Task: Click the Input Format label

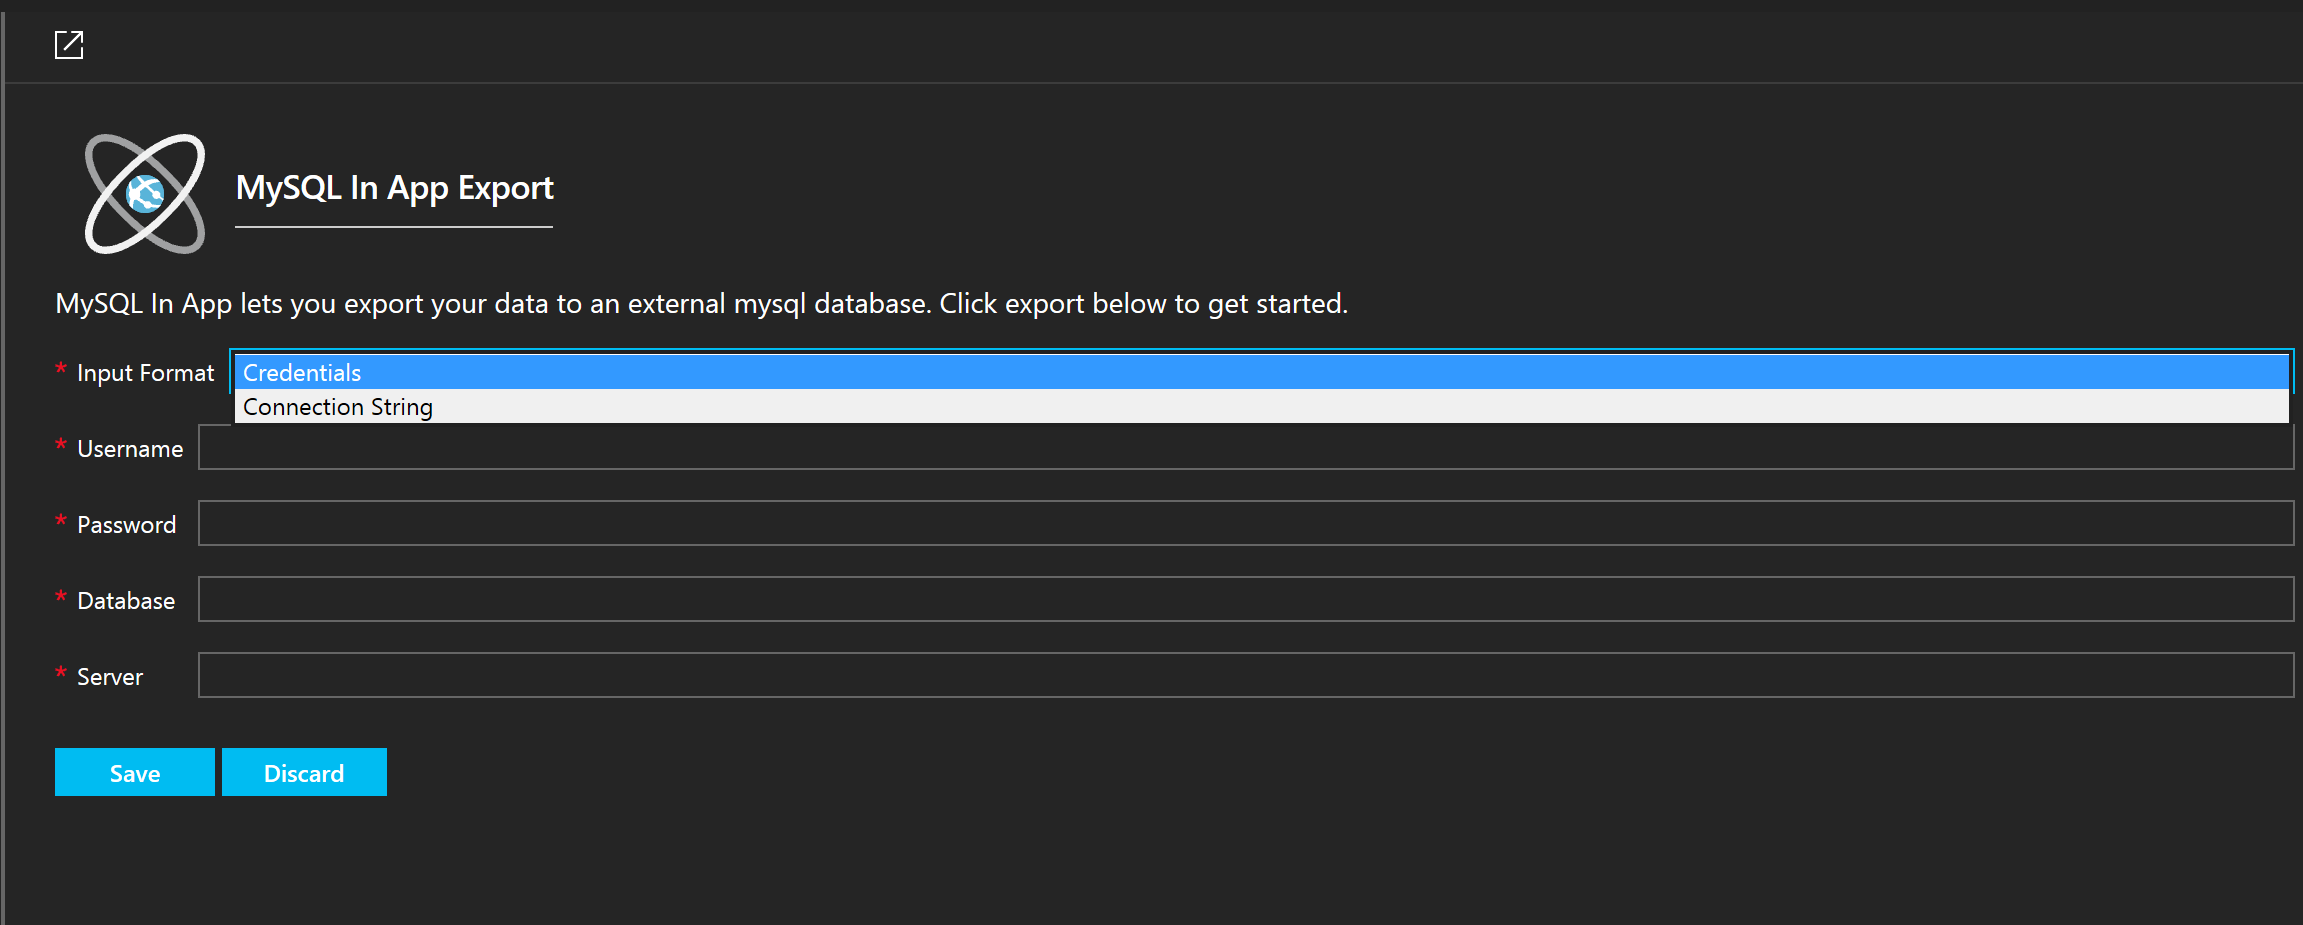Action: [145, 373]
